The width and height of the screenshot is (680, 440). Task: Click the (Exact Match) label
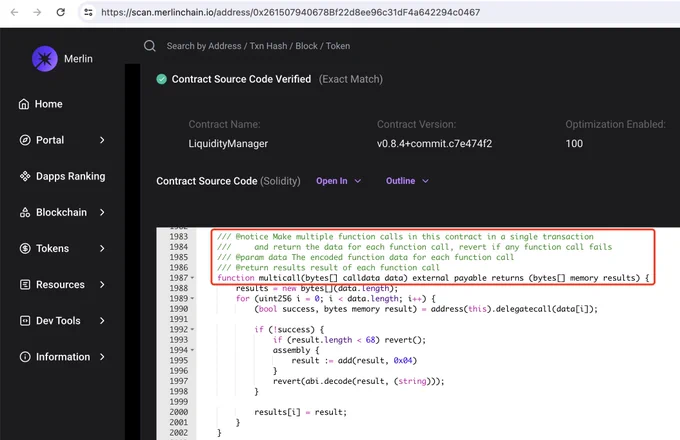point(351,79)
